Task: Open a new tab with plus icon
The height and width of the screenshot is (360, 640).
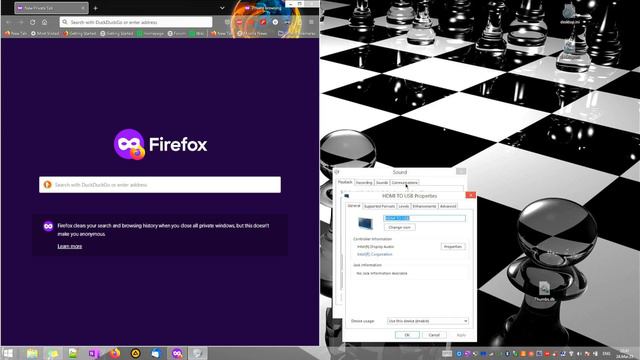Action: click(96, 8)
